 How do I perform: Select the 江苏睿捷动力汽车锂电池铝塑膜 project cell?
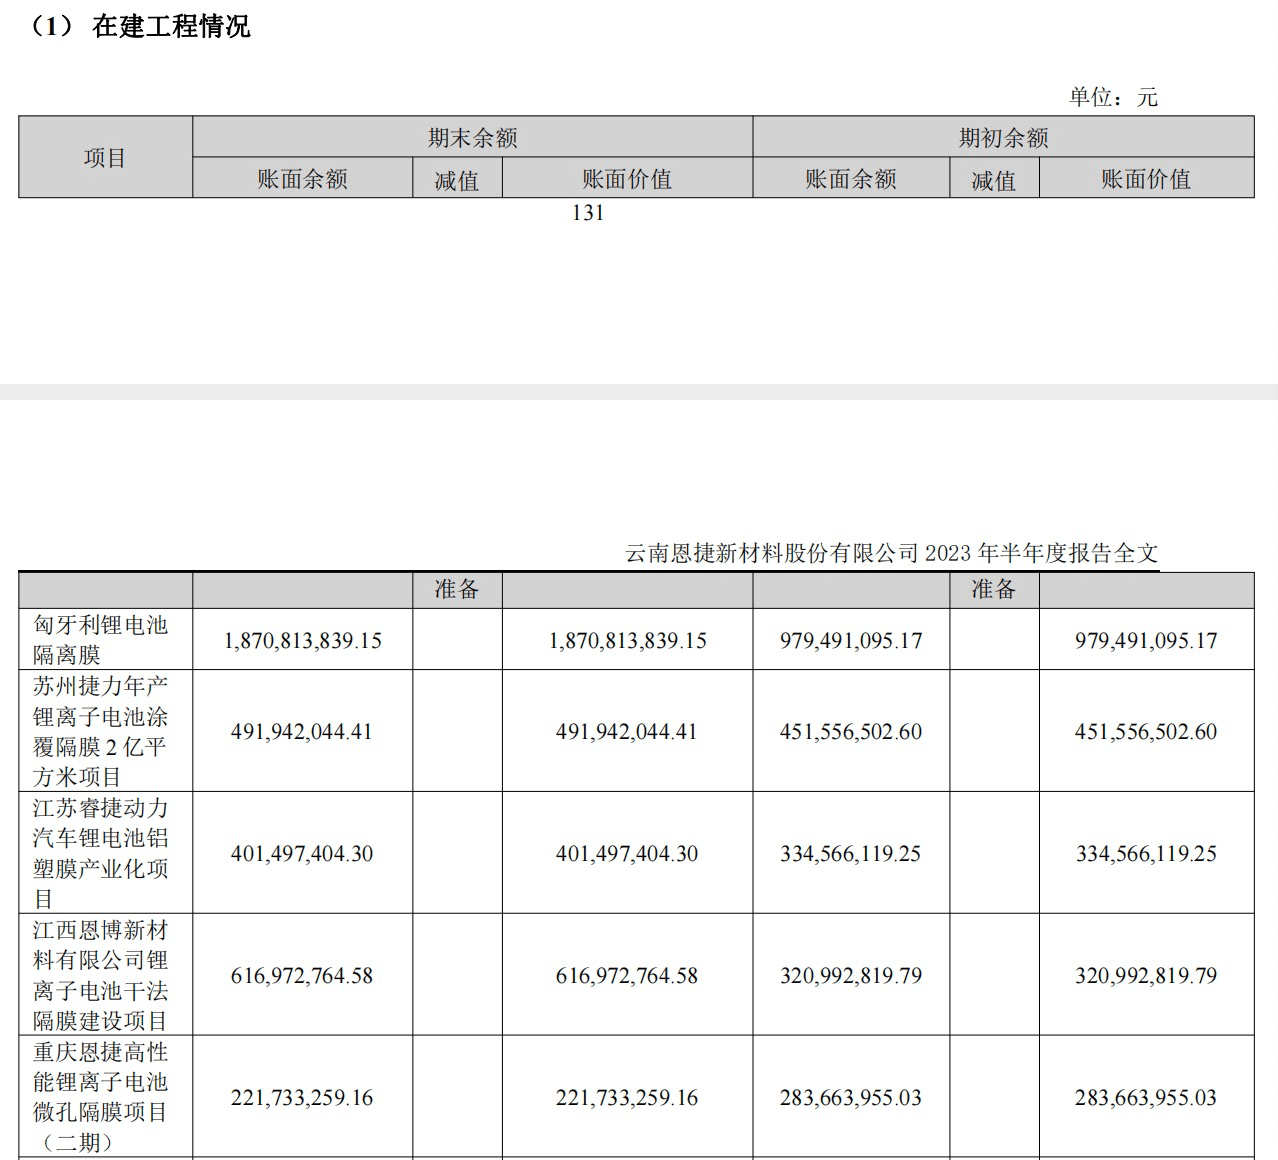(100, 853)
